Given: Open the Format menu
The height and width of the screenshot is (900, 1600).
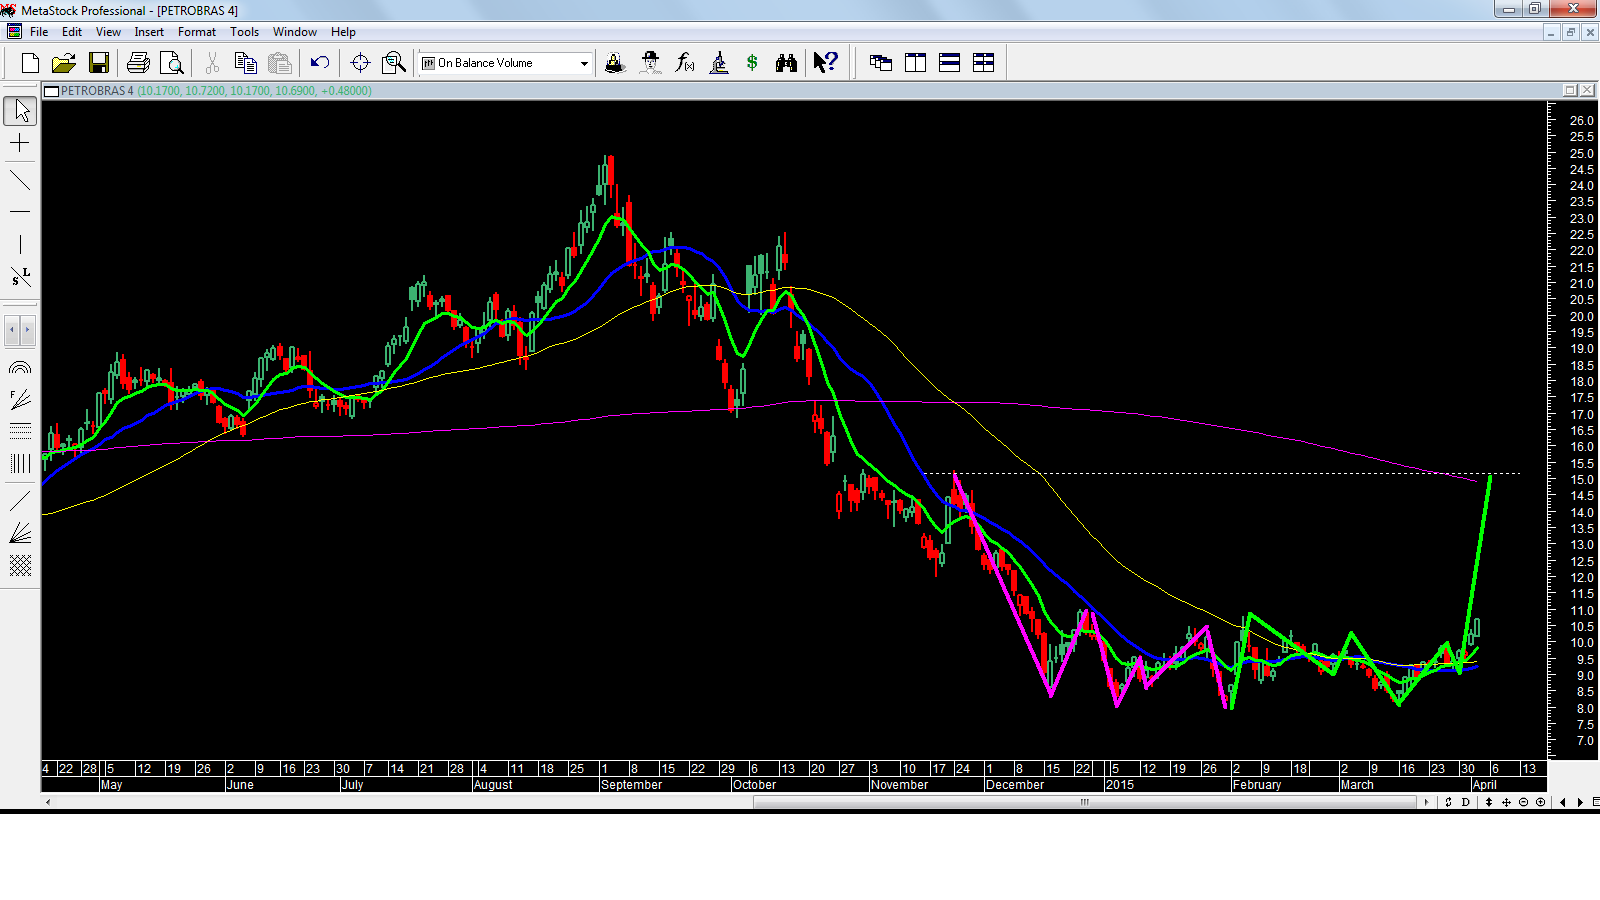Looking at the screenshot, I should coord(197,32).
